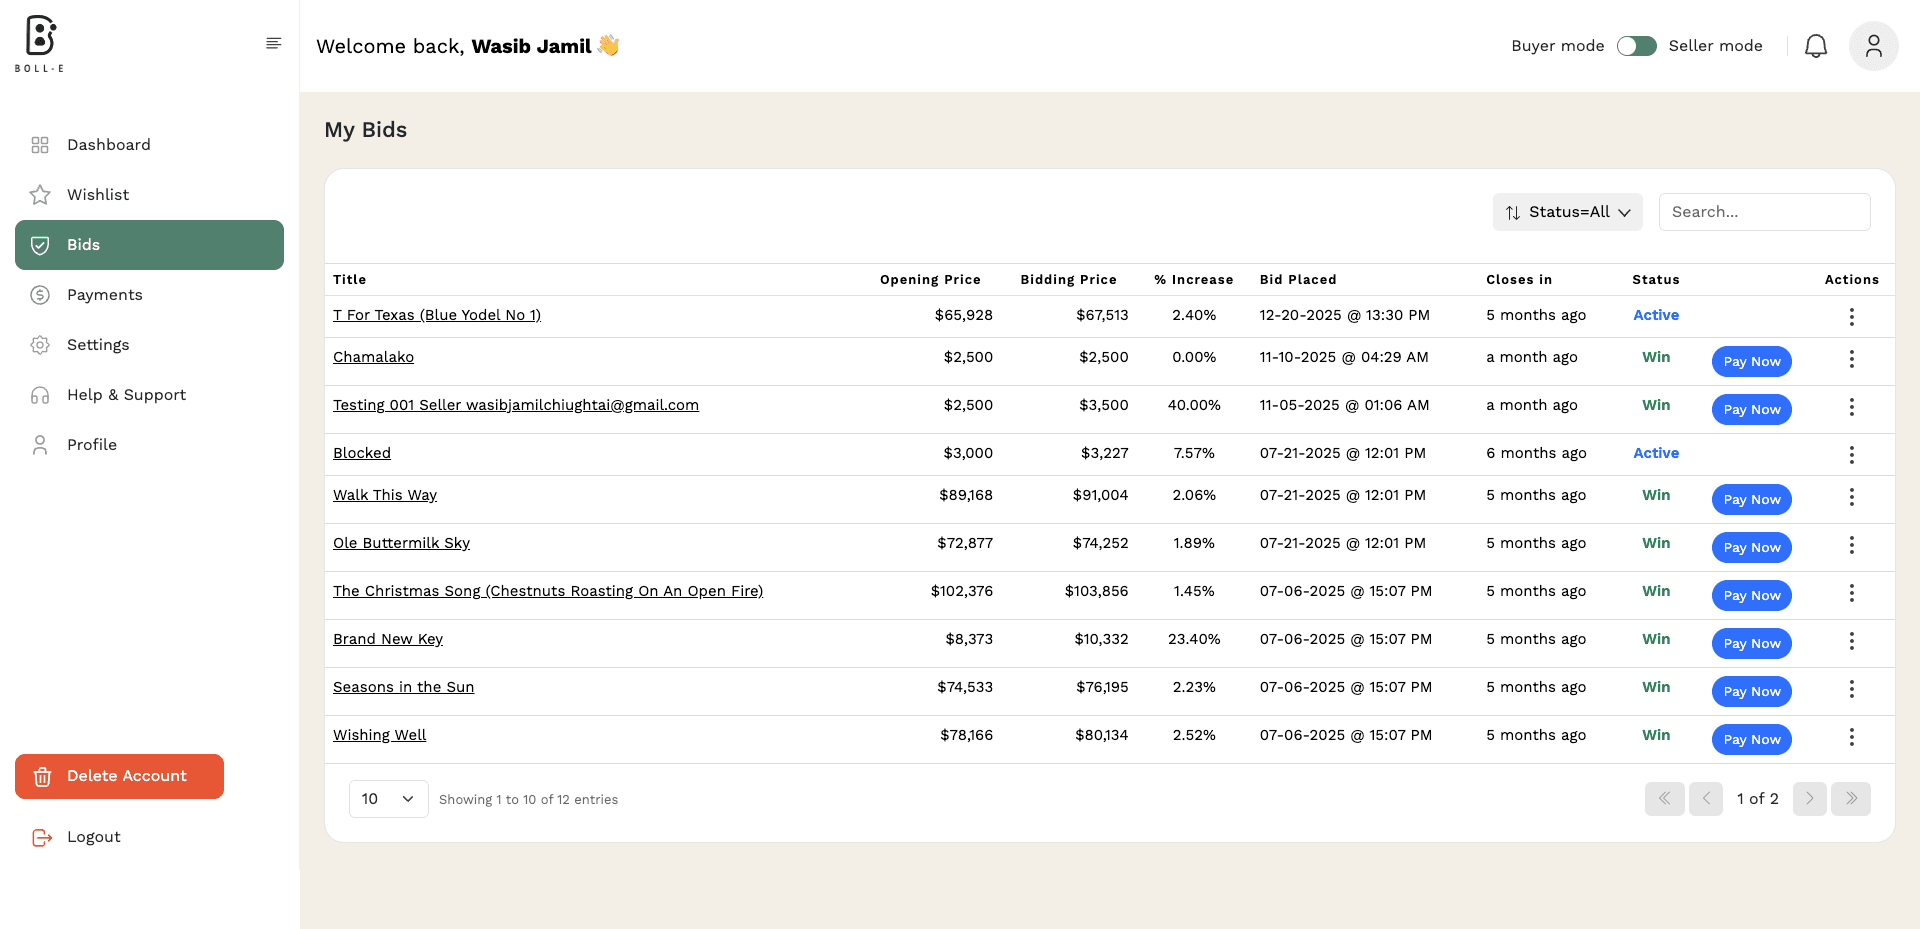Viewport: 1920px width, 929px height.
Task: Open the Dashboard menu item
Action: pyautogui.click(x=108, y=145)
